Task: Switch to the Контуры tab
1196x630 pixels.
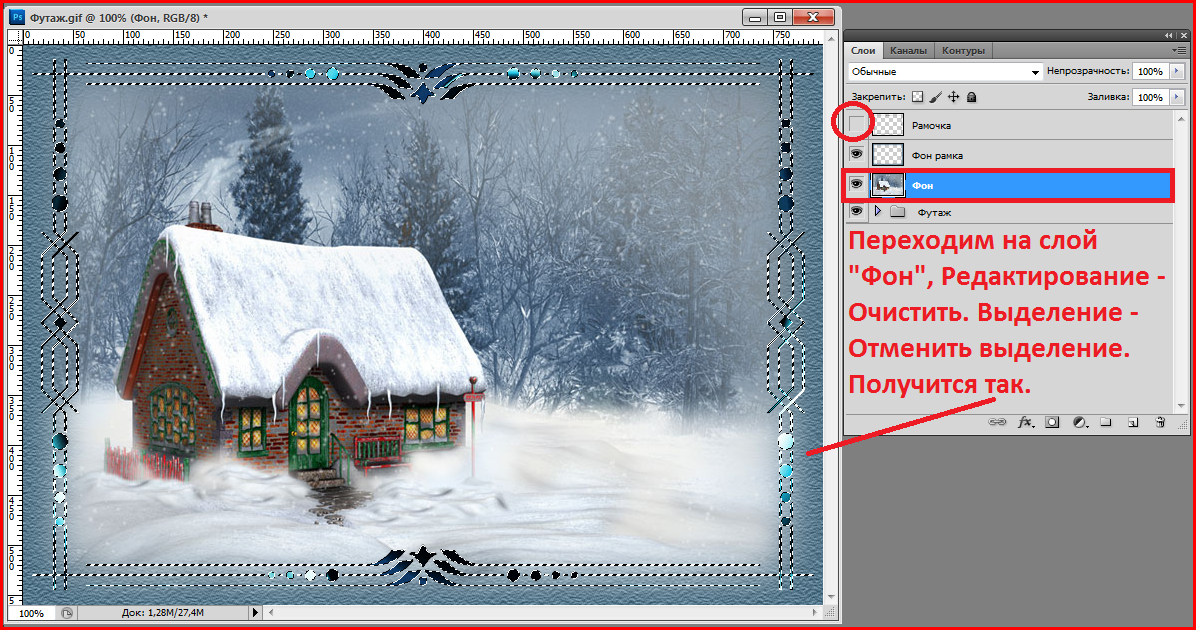Action: point(963,50)
